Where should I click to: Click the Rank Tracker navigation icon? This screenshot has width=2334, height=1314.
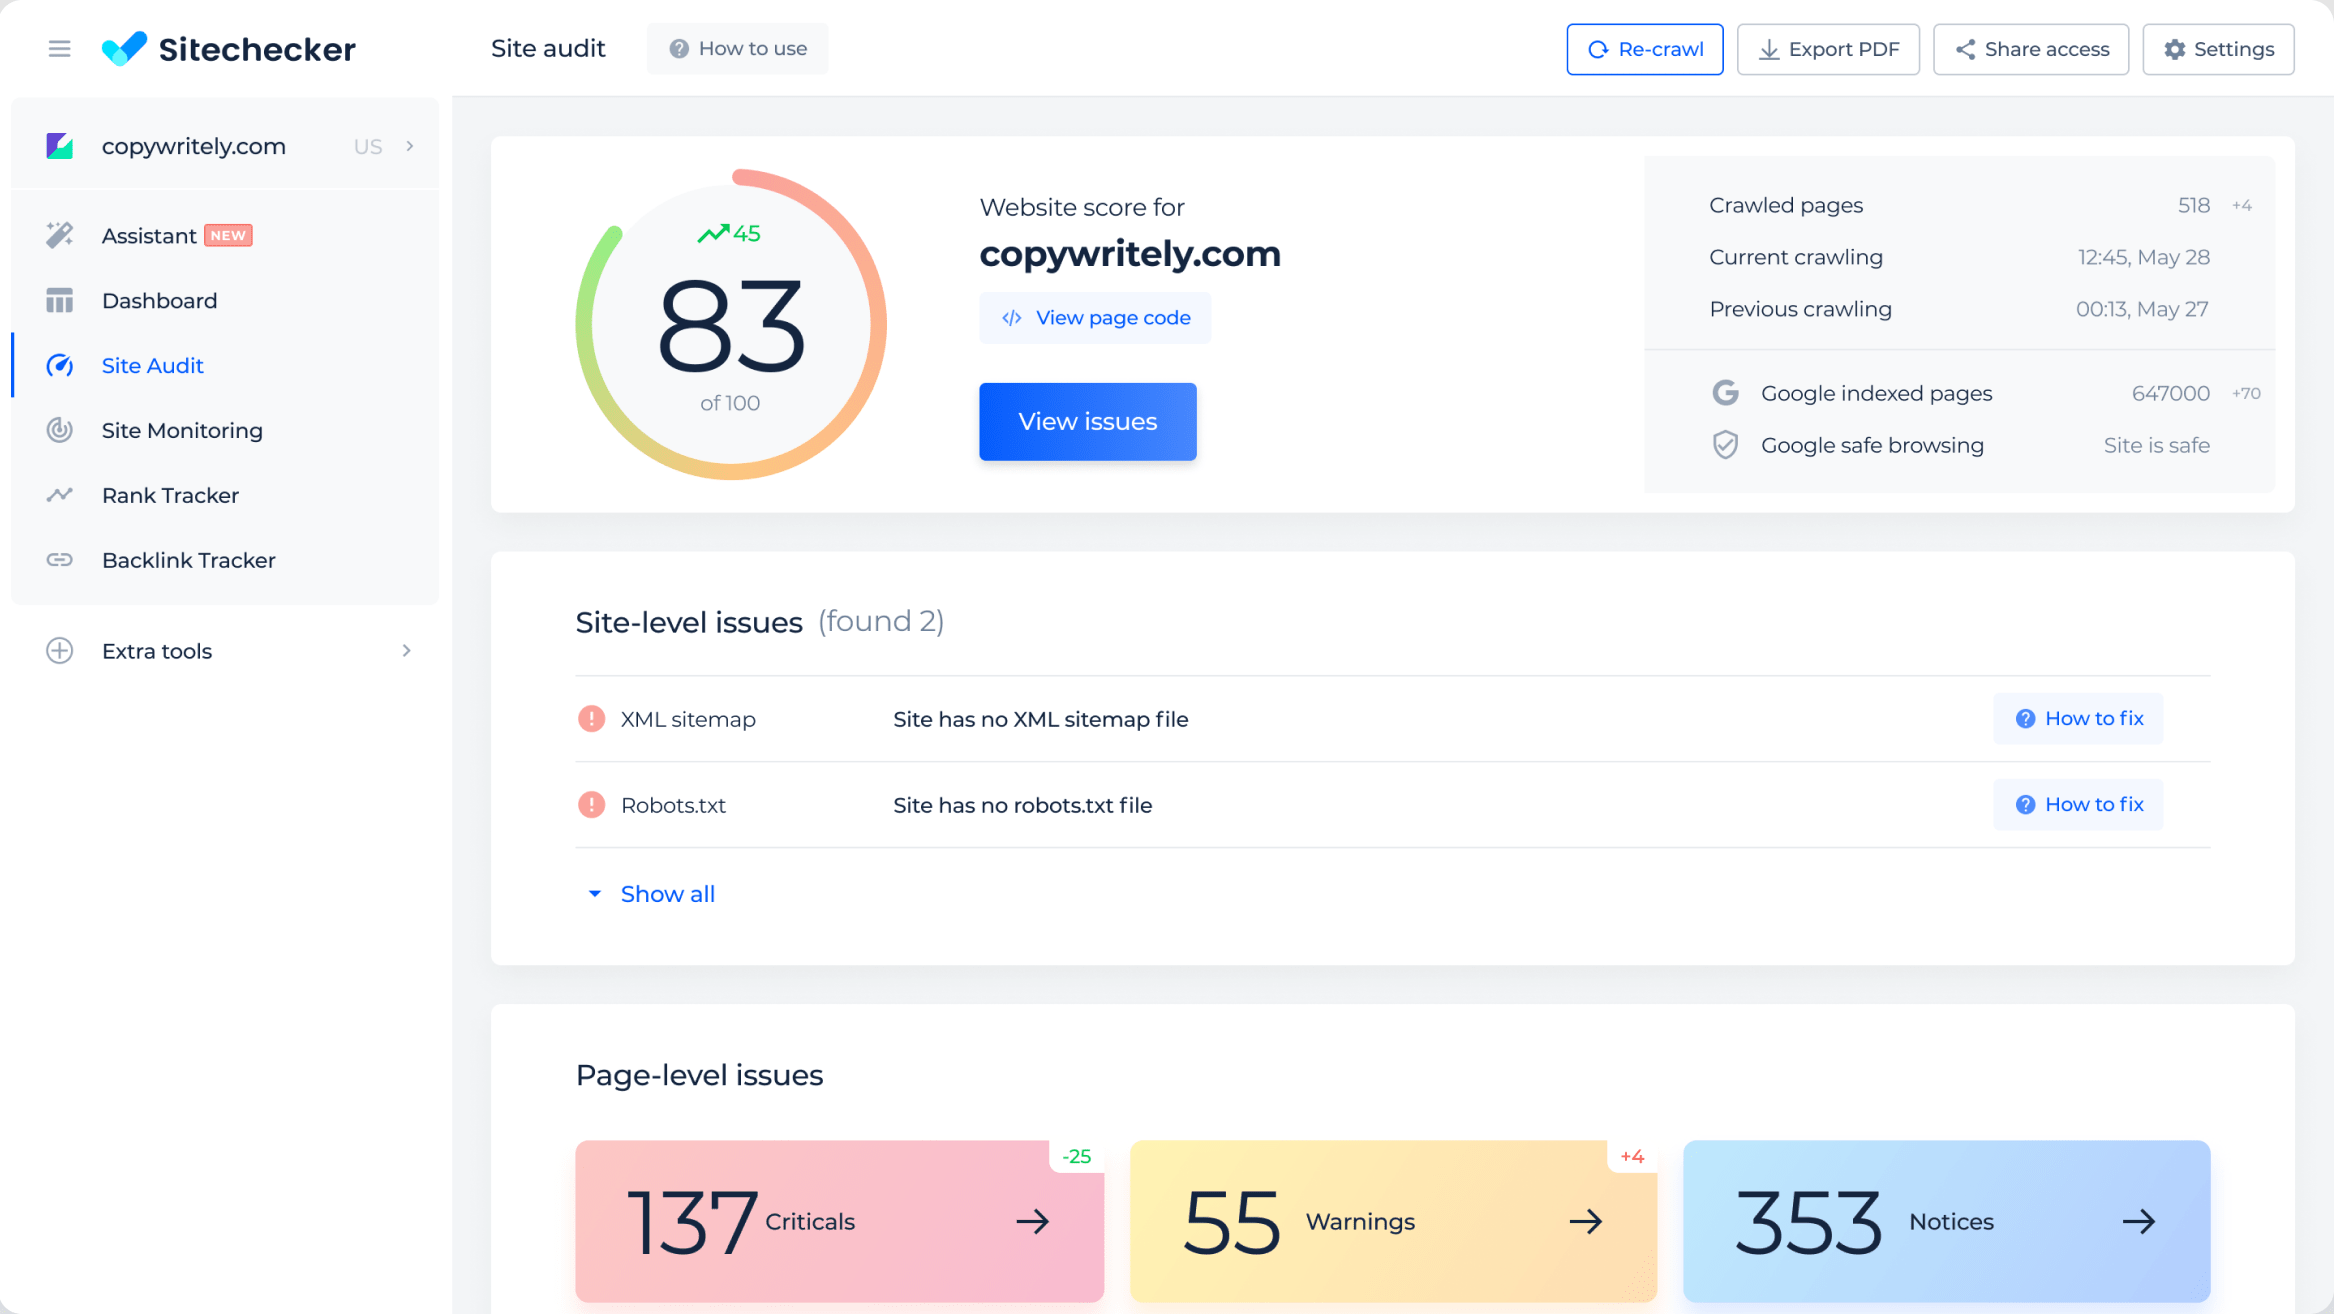[59, 495]
